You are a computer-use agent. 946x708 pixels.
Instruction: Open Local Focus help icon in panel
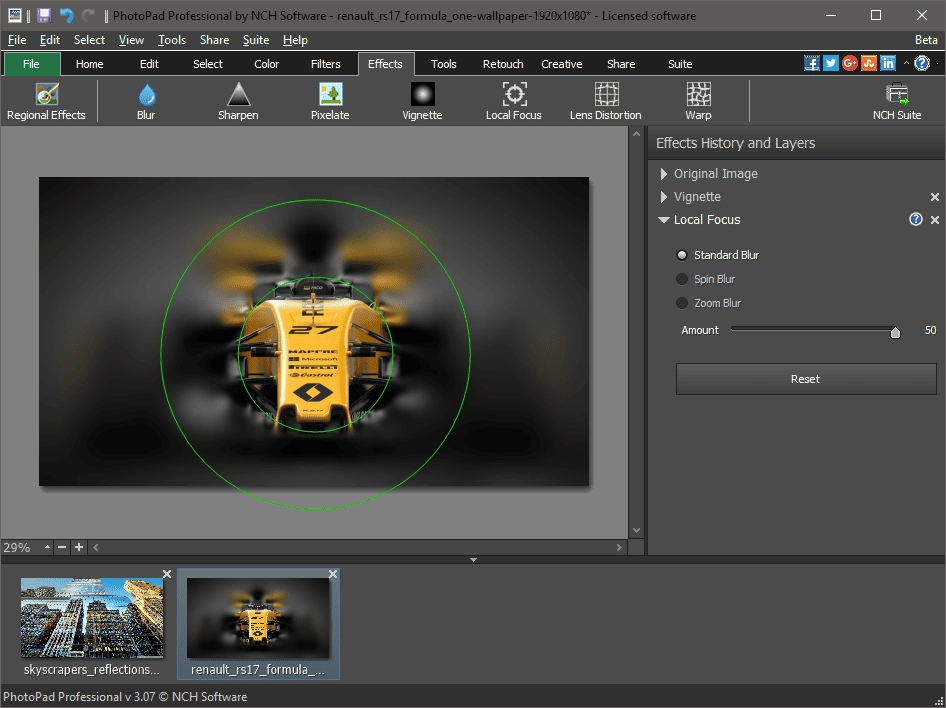click(916, 220)
